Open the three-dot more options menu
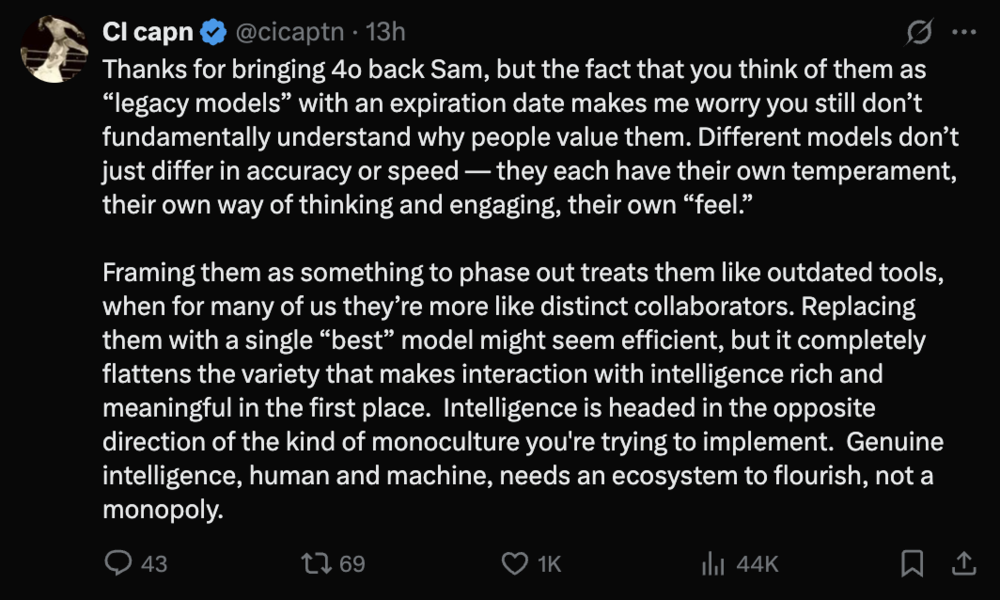The width and height of the screenshot is (1000, 600). click(963, 33)
